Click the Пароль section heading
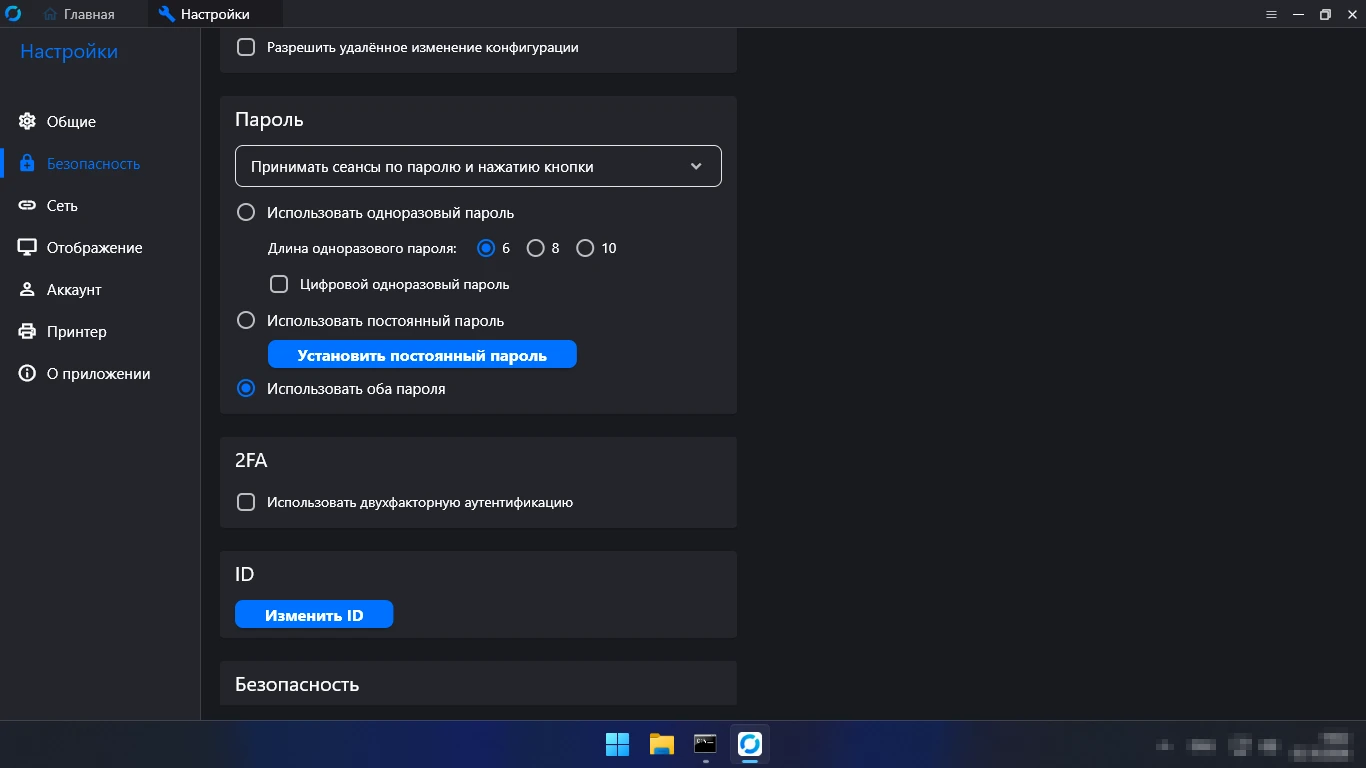1366x768 pixels. point(269,120)
